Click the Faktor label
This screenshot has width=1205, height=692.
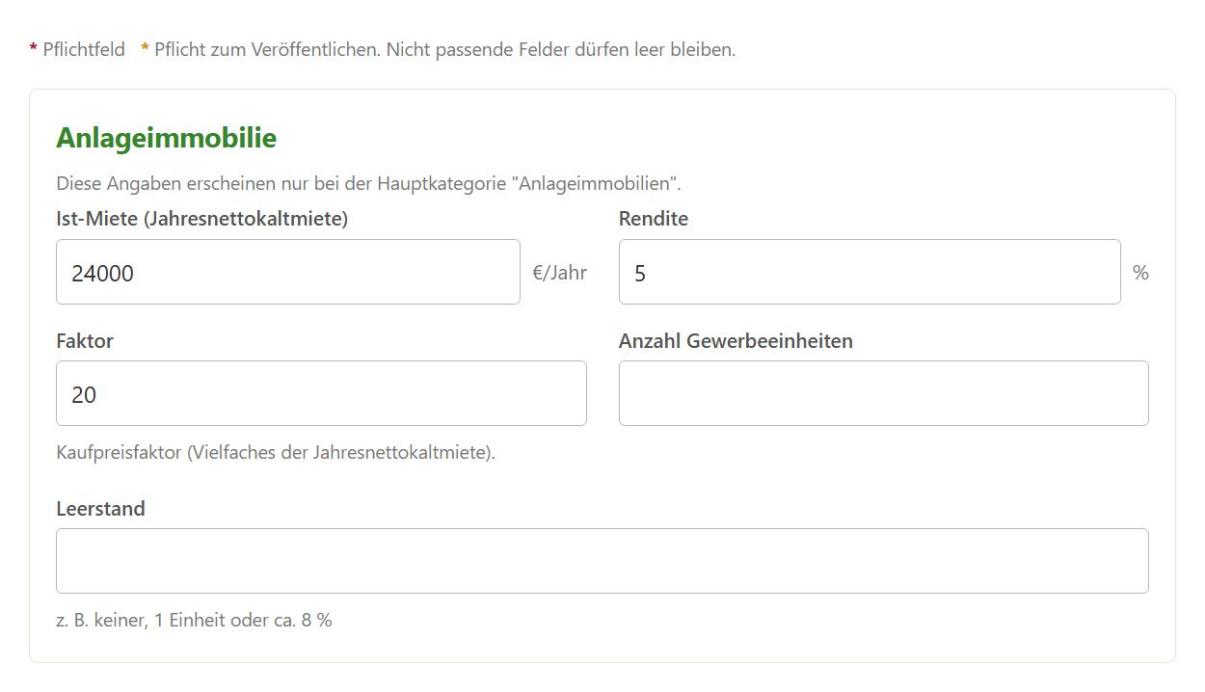point(84,341)
